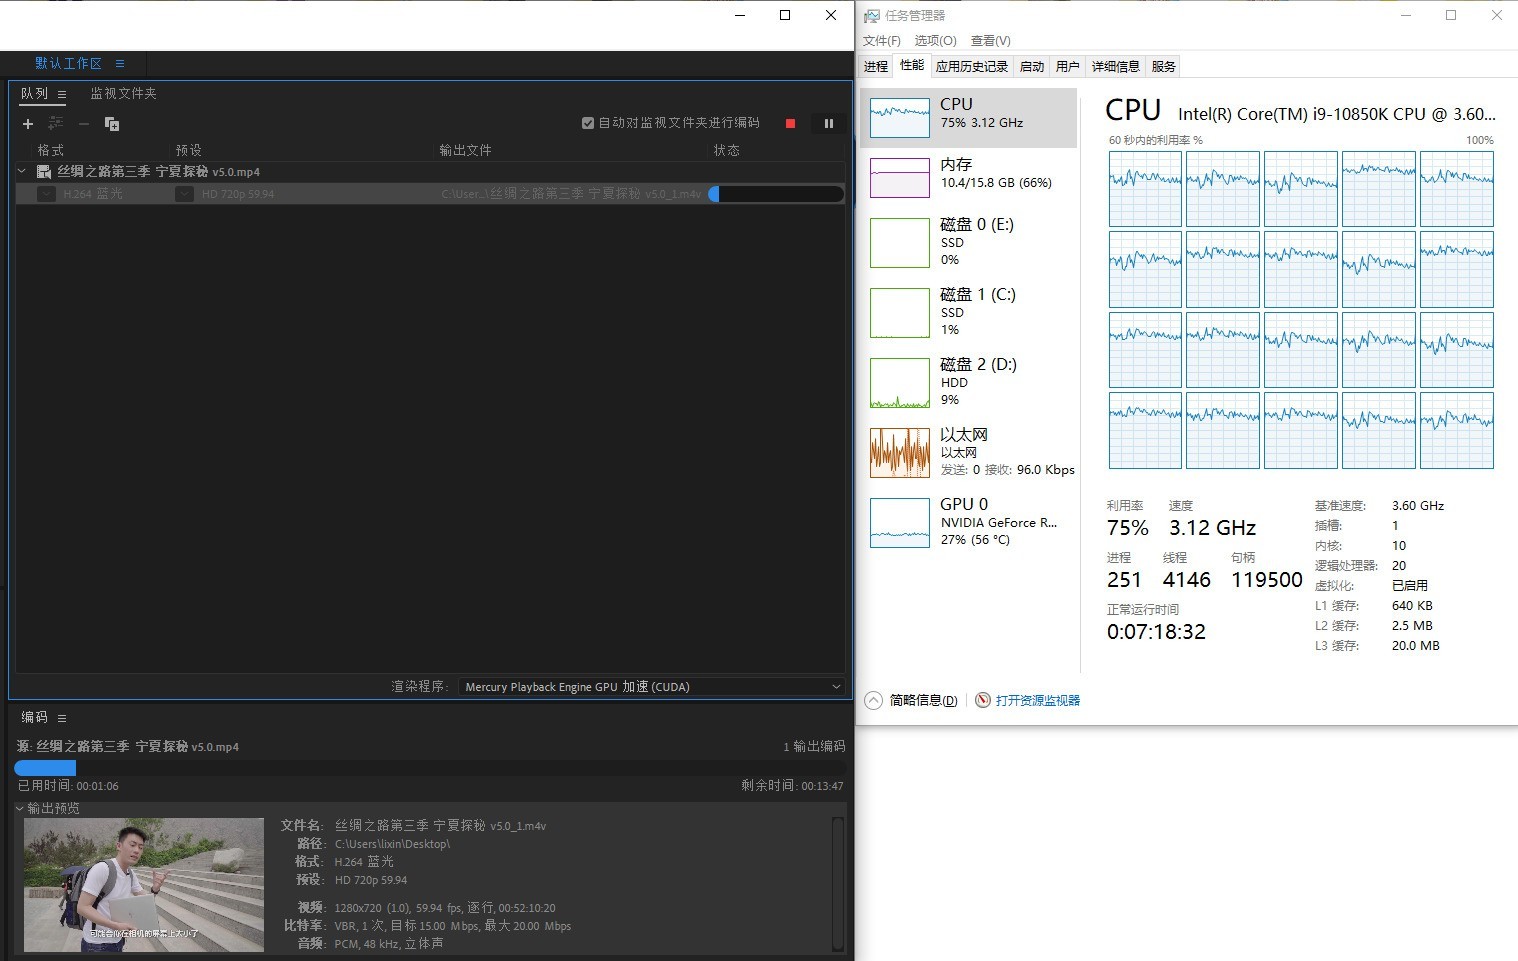The image size is (1518, 961).
Task: Collapse the 输出预览 section
Action: [20, 808]
